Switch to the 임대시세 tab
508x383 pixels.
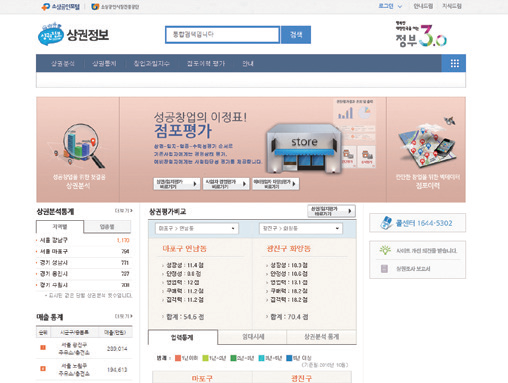pos(253,337)
